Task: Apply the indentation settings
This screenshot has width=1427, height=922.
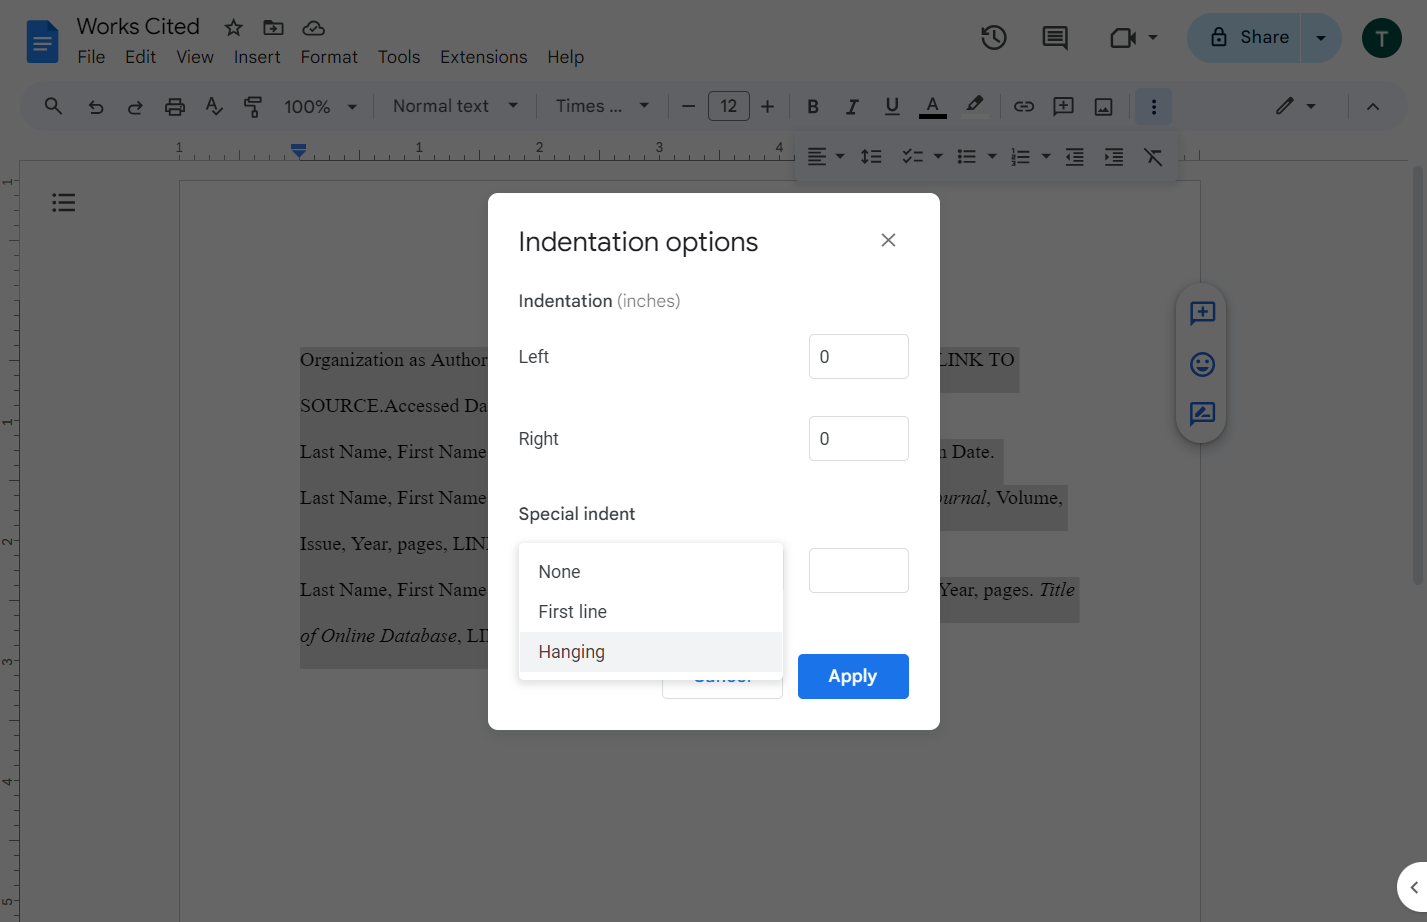Action: pyautogui.click(x=853, y=676)
